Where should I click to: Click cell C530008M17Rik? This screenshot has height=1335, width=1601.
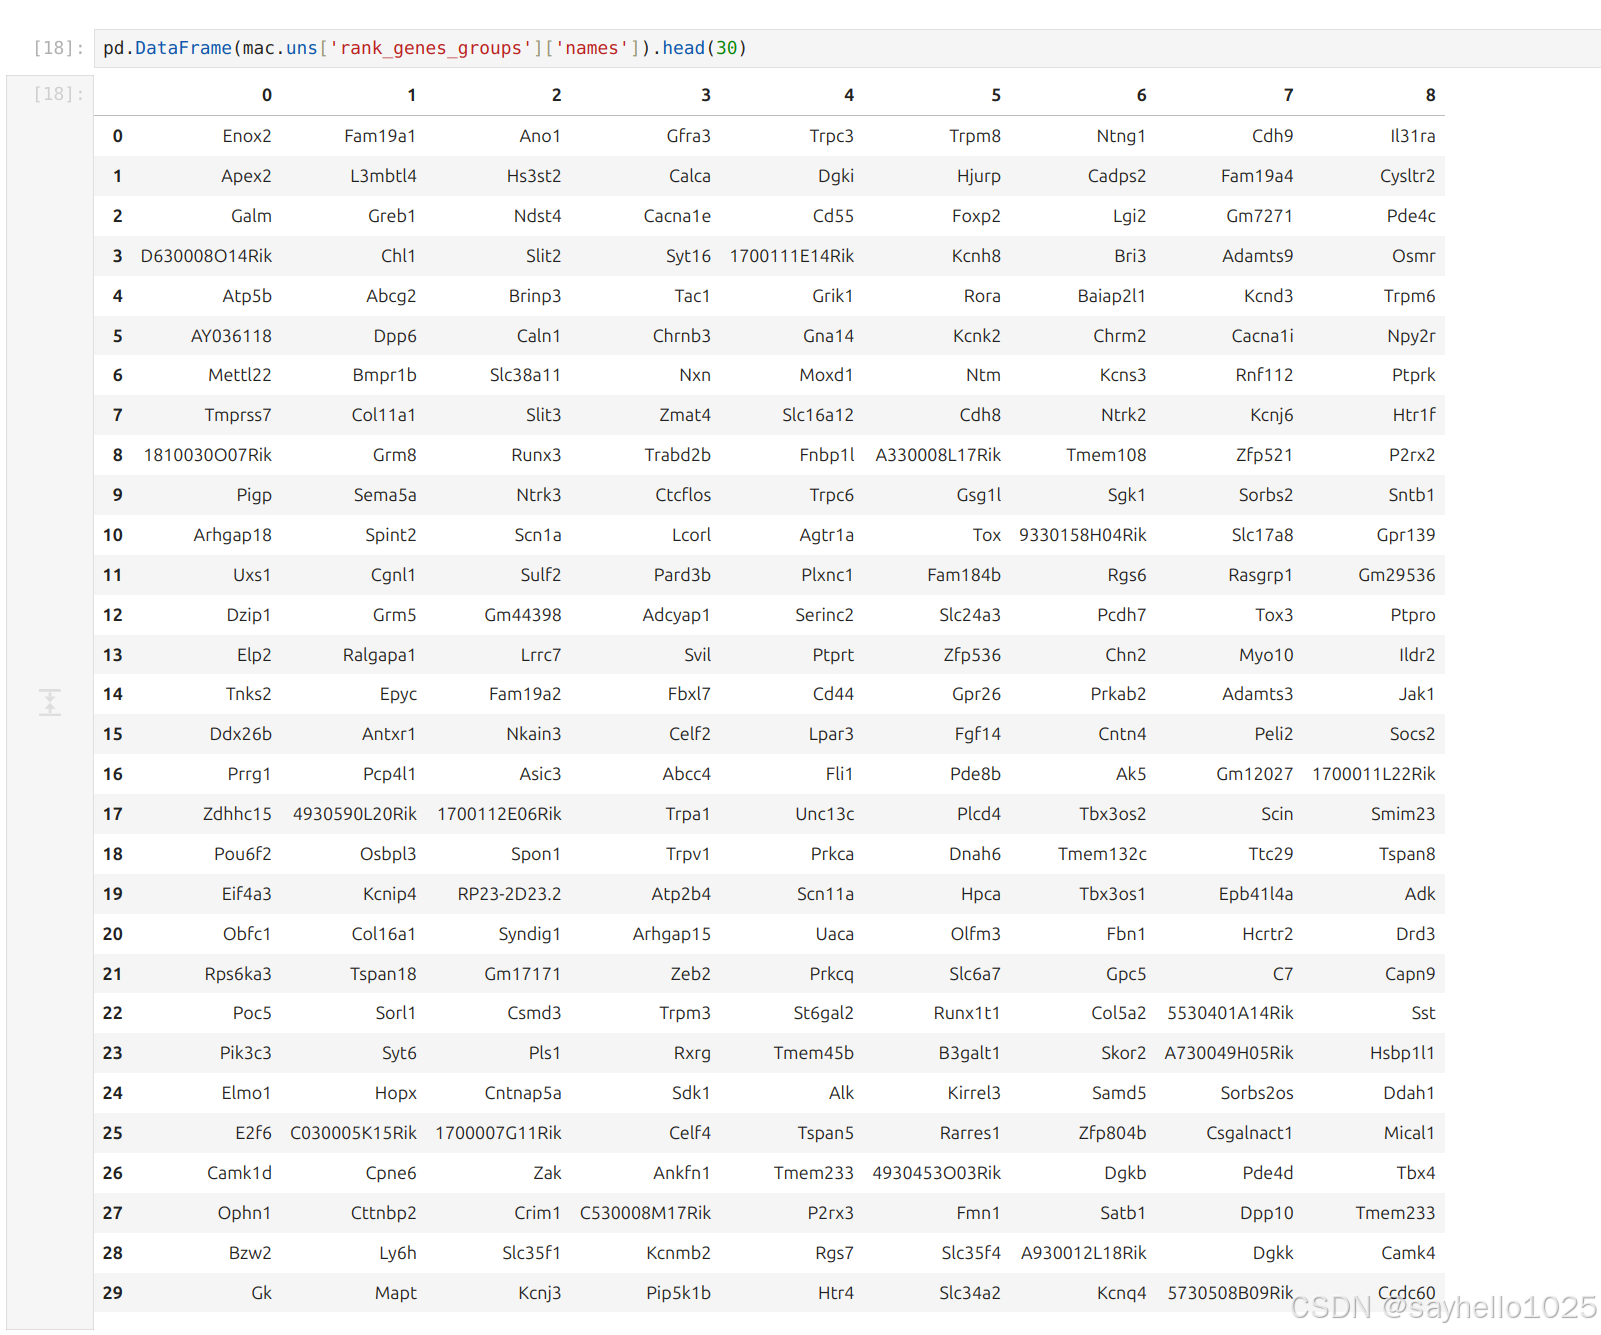click(645, 1213)
